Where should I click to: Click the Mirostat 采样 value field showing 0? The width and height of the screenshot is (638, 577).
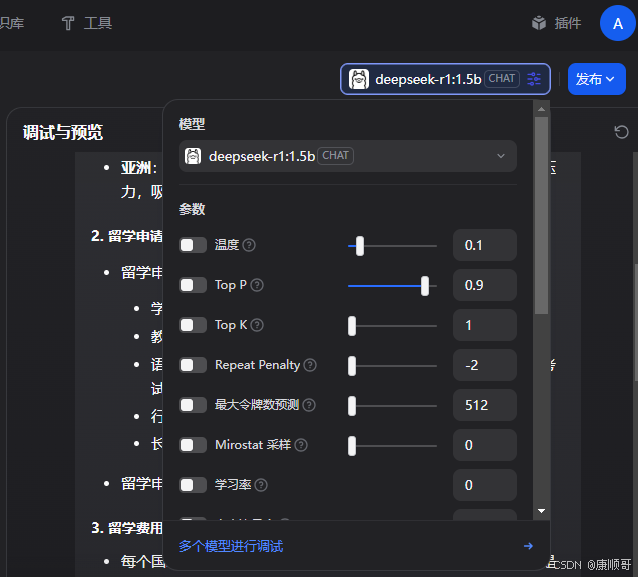click(485, 445)
